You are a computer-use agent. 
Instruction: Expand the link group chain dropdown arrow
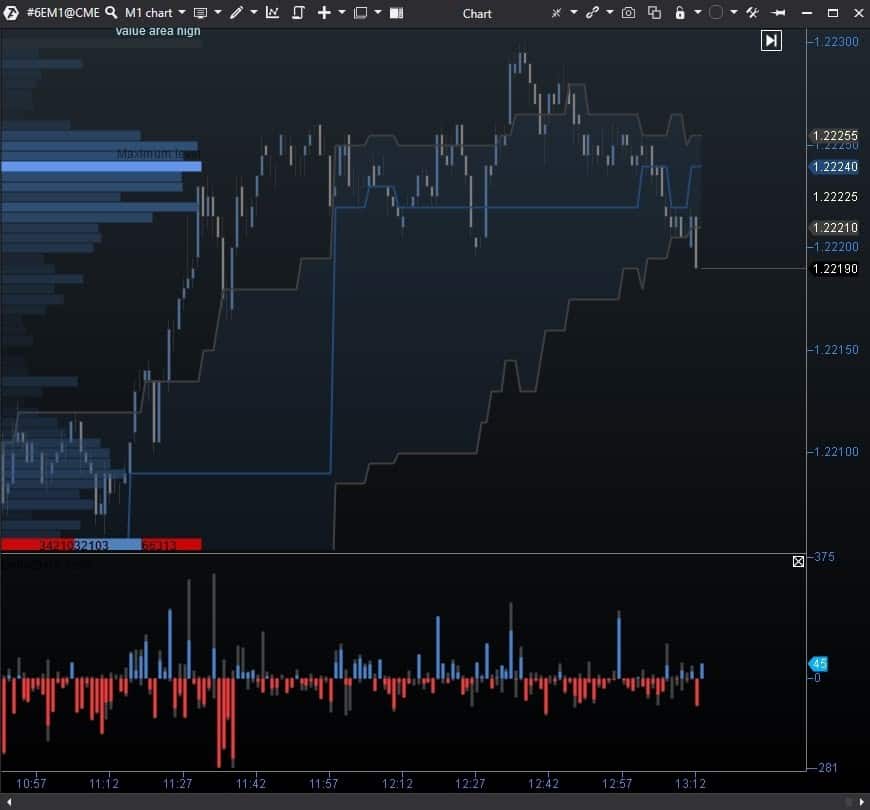[x=609, y=13]
